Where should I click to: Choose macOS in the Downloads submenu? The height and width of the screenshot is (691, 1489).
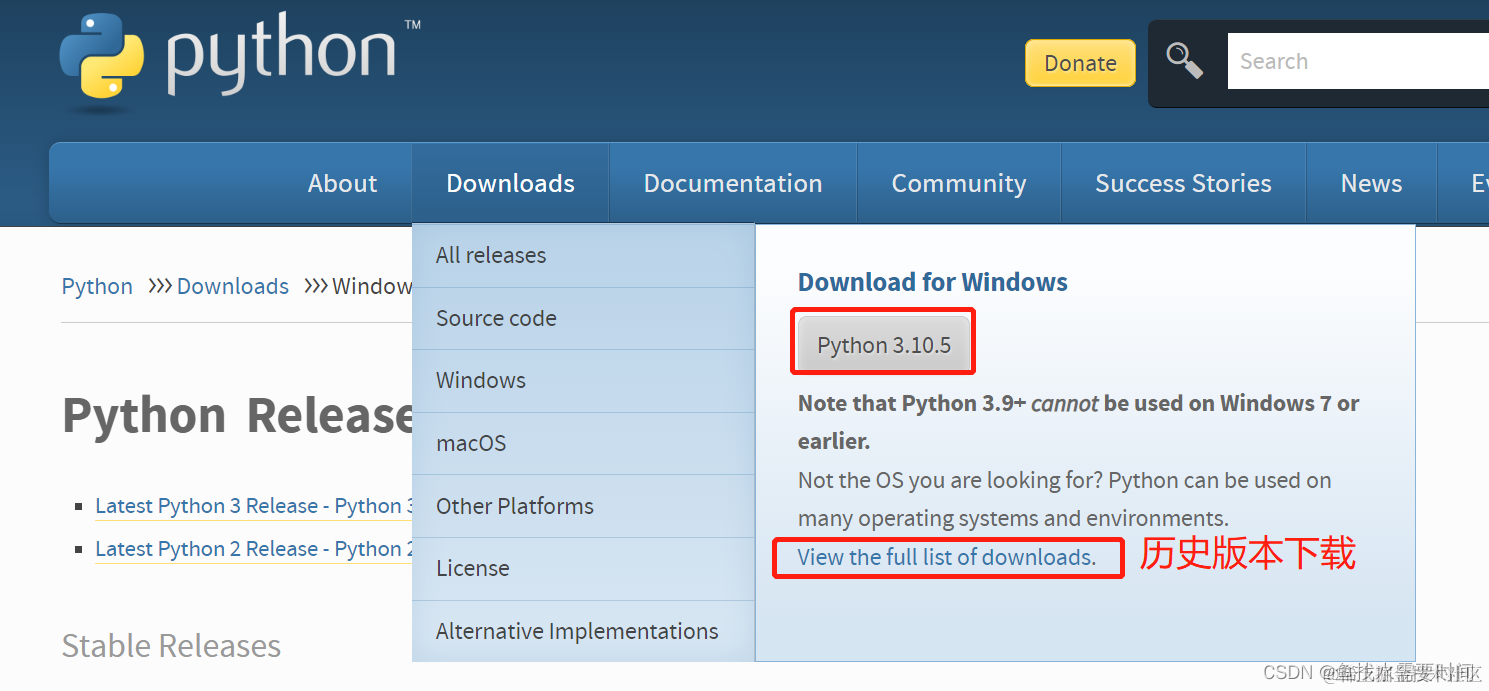(471, 443)
